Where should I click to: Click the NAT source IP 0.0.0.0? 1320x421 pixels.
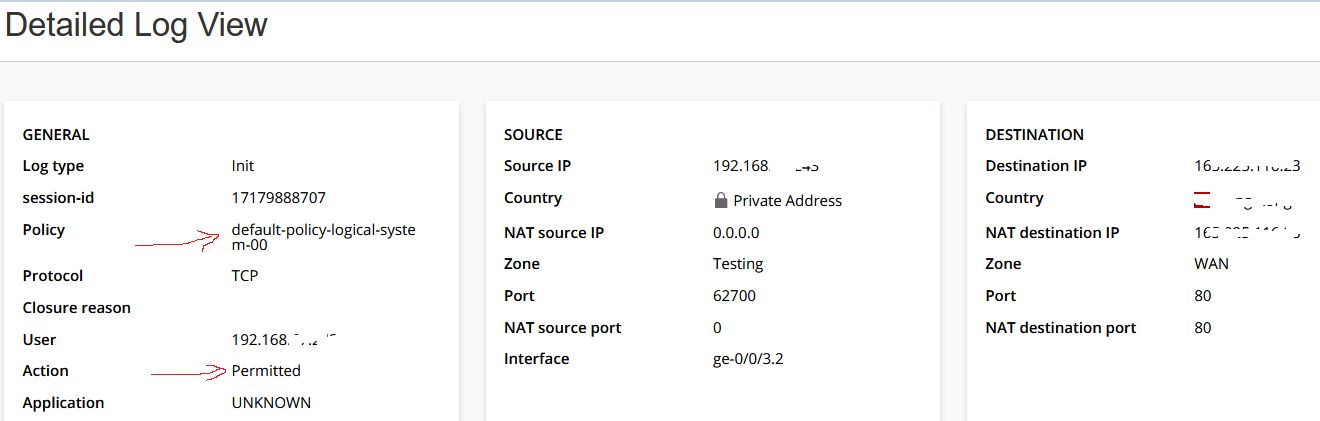point(736,233)
